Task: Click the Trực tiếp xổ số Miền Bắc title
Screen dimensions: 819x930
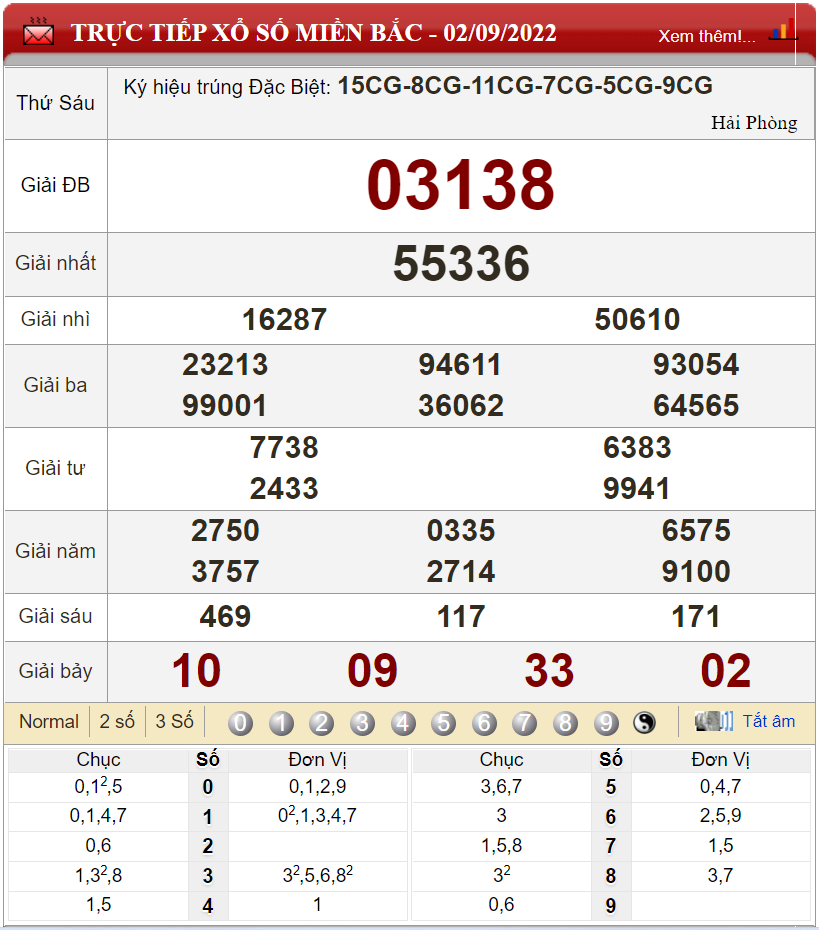Action: tap(313, 33)
